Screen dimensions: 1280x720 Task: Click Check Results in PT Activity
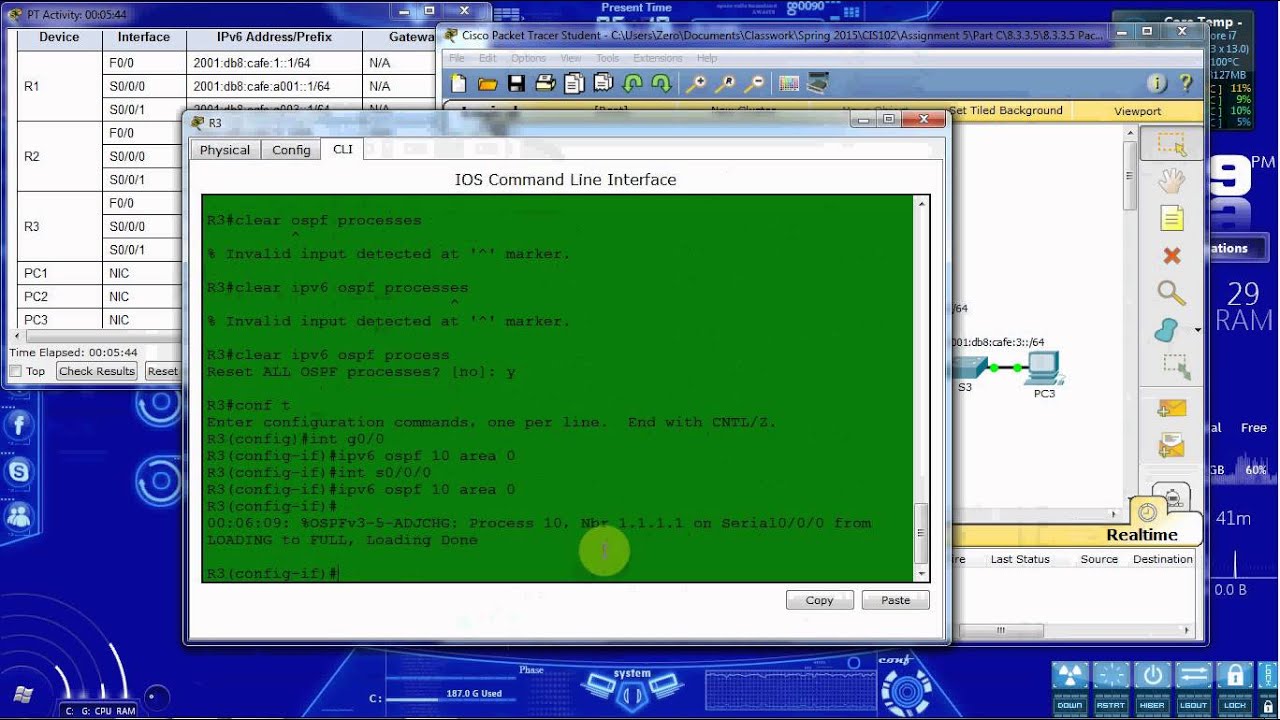[96, 371]
